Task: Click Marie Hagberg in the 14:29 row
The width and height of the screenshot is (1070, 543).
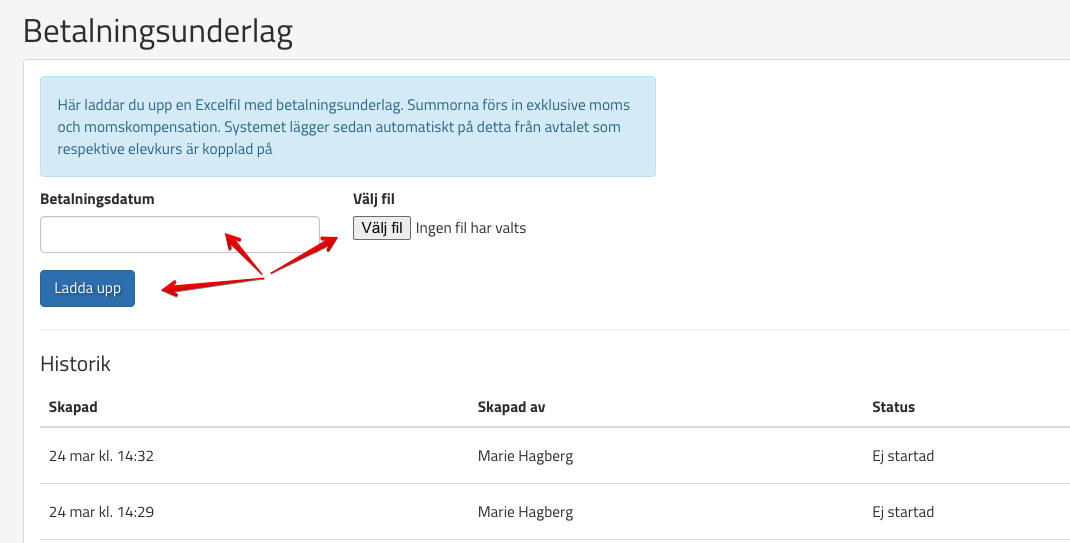Action: coord(525,512)
